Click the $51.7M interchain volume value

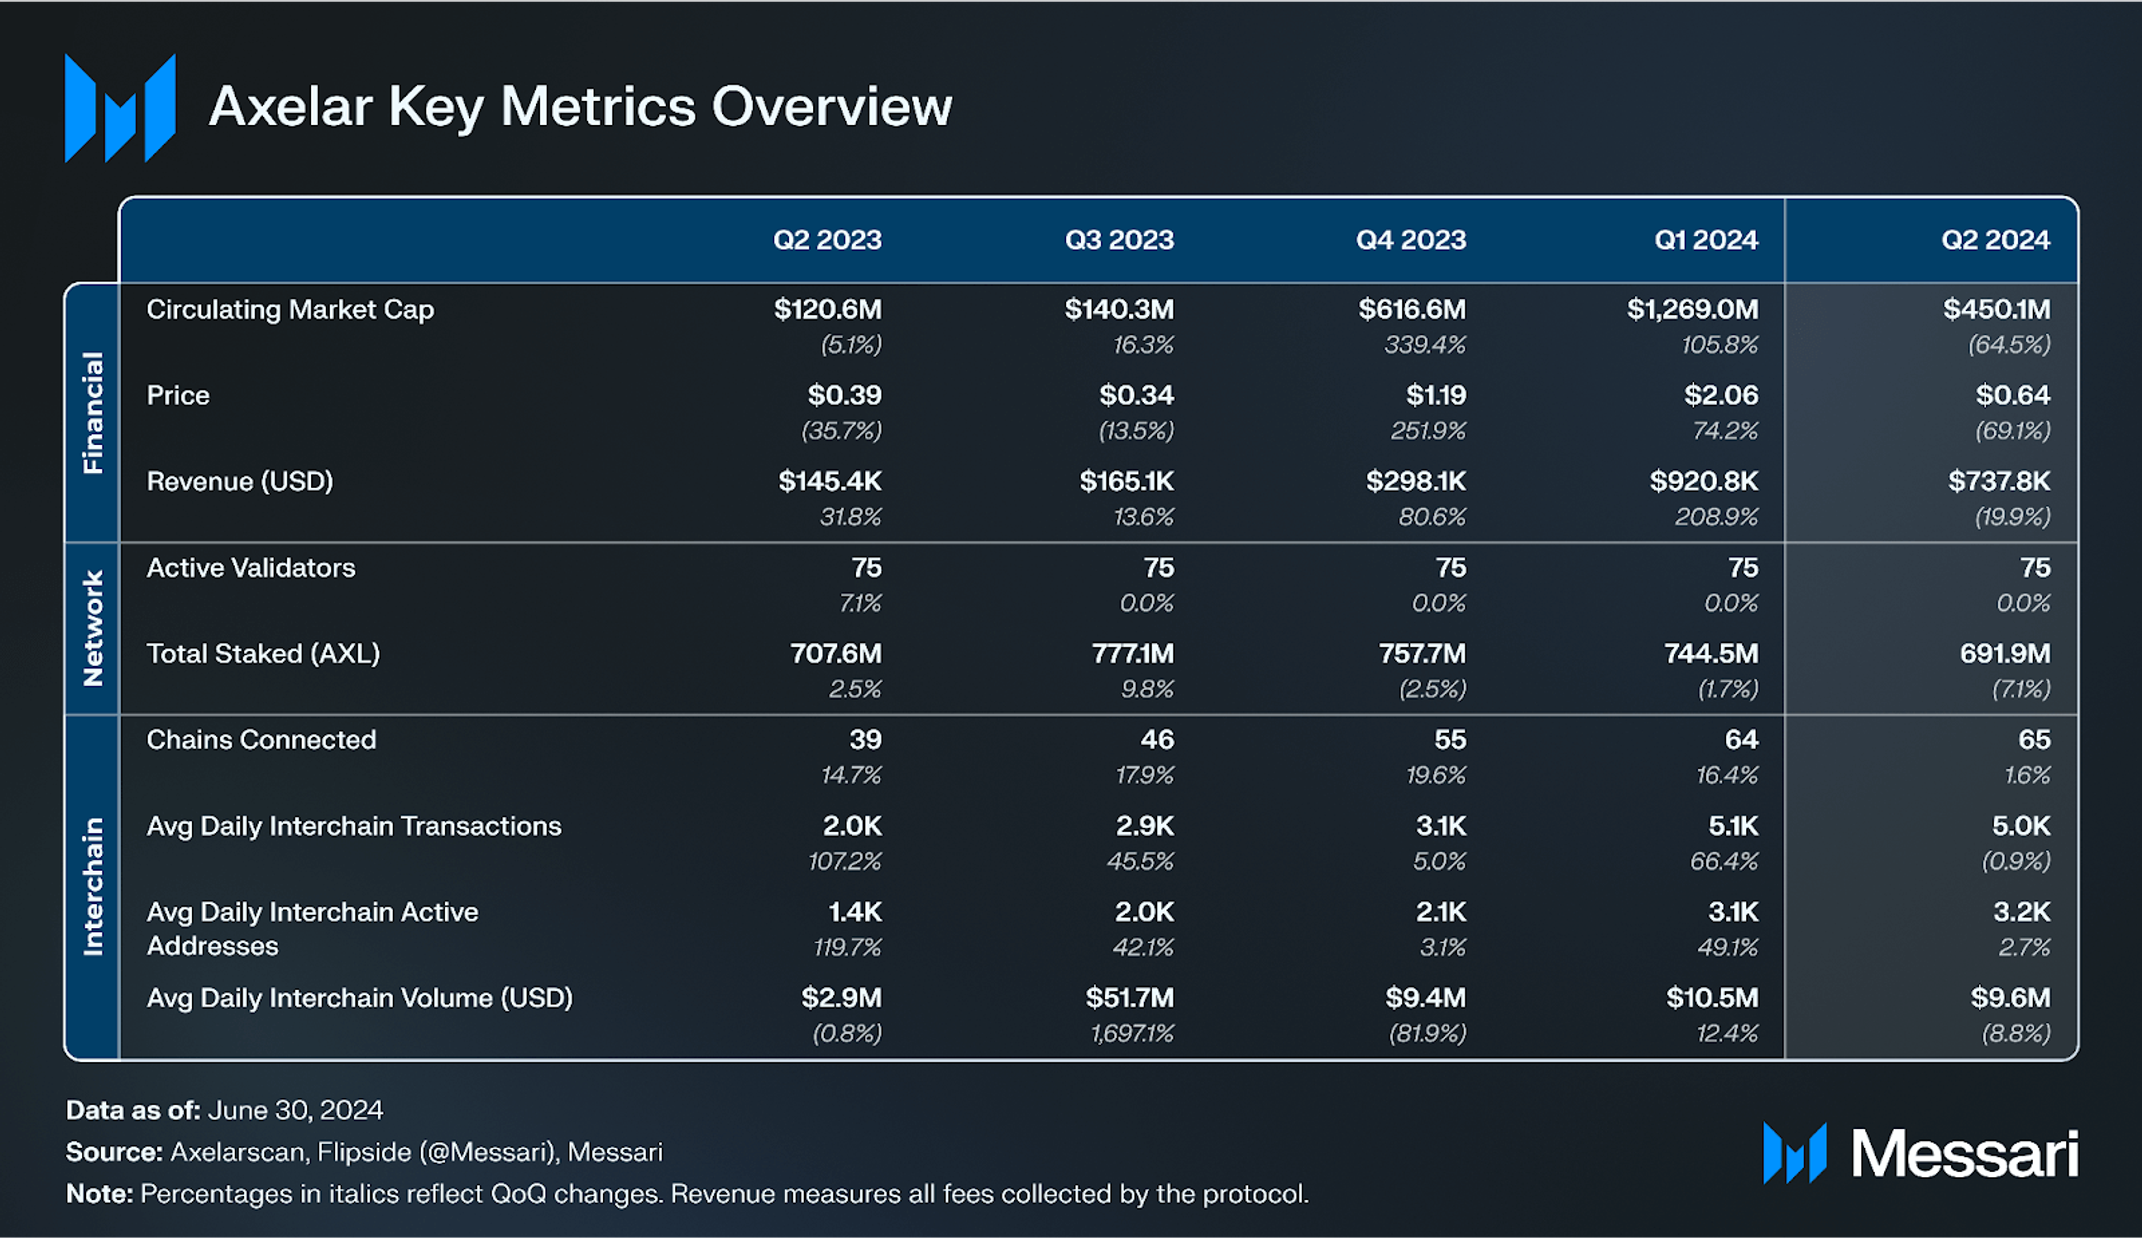click(x=1129, y=998)
